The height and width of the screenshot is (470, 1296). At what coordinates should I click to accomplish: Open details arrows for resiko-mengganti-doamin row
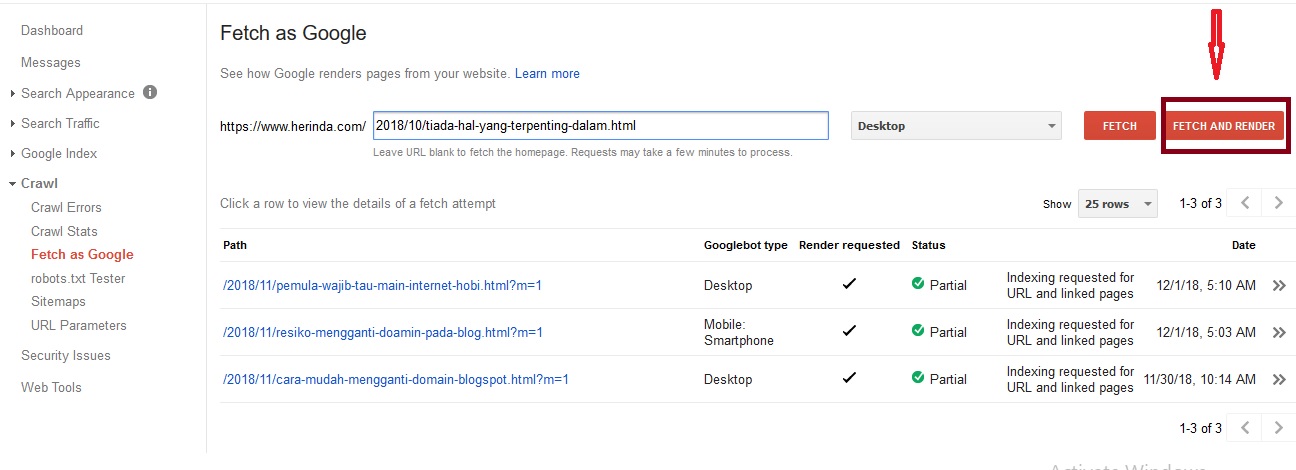click(1278, 332)
